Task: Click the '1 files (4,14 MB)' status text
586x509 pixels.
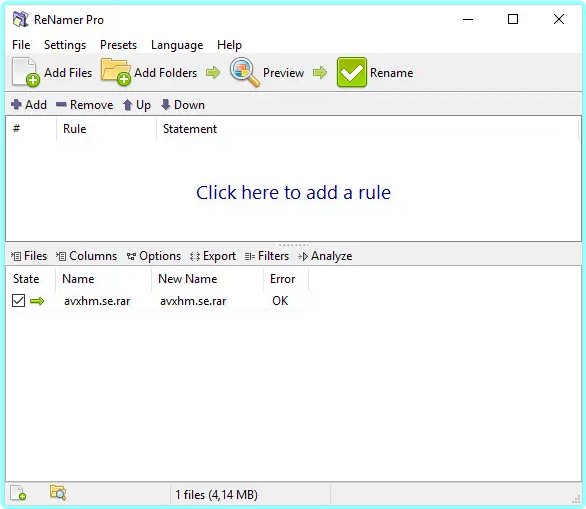Action: [x=217, y=495]
